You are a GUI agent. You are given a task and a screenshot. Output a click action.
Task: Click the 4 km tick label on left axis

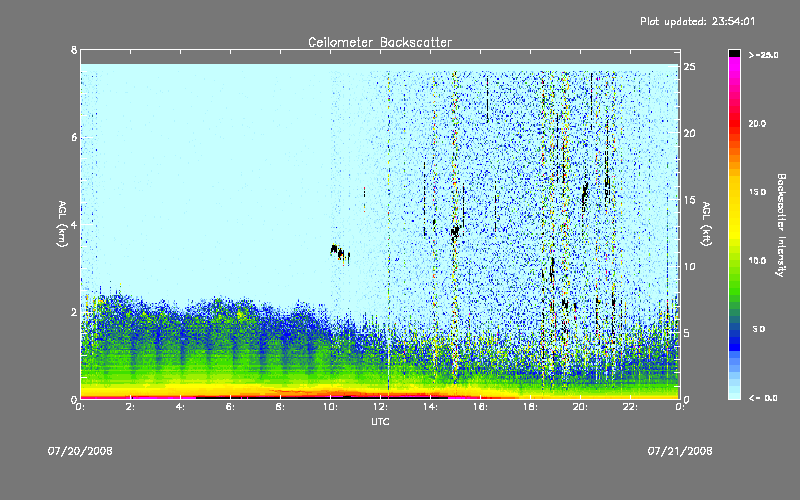click(x=74, y=224)
